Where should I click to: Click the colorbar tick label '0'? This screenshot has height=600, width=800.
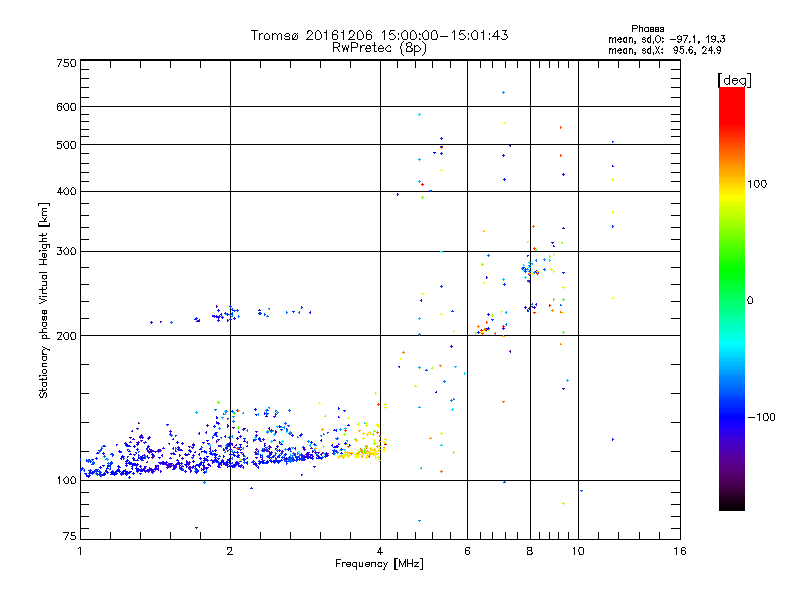(750, 301)
